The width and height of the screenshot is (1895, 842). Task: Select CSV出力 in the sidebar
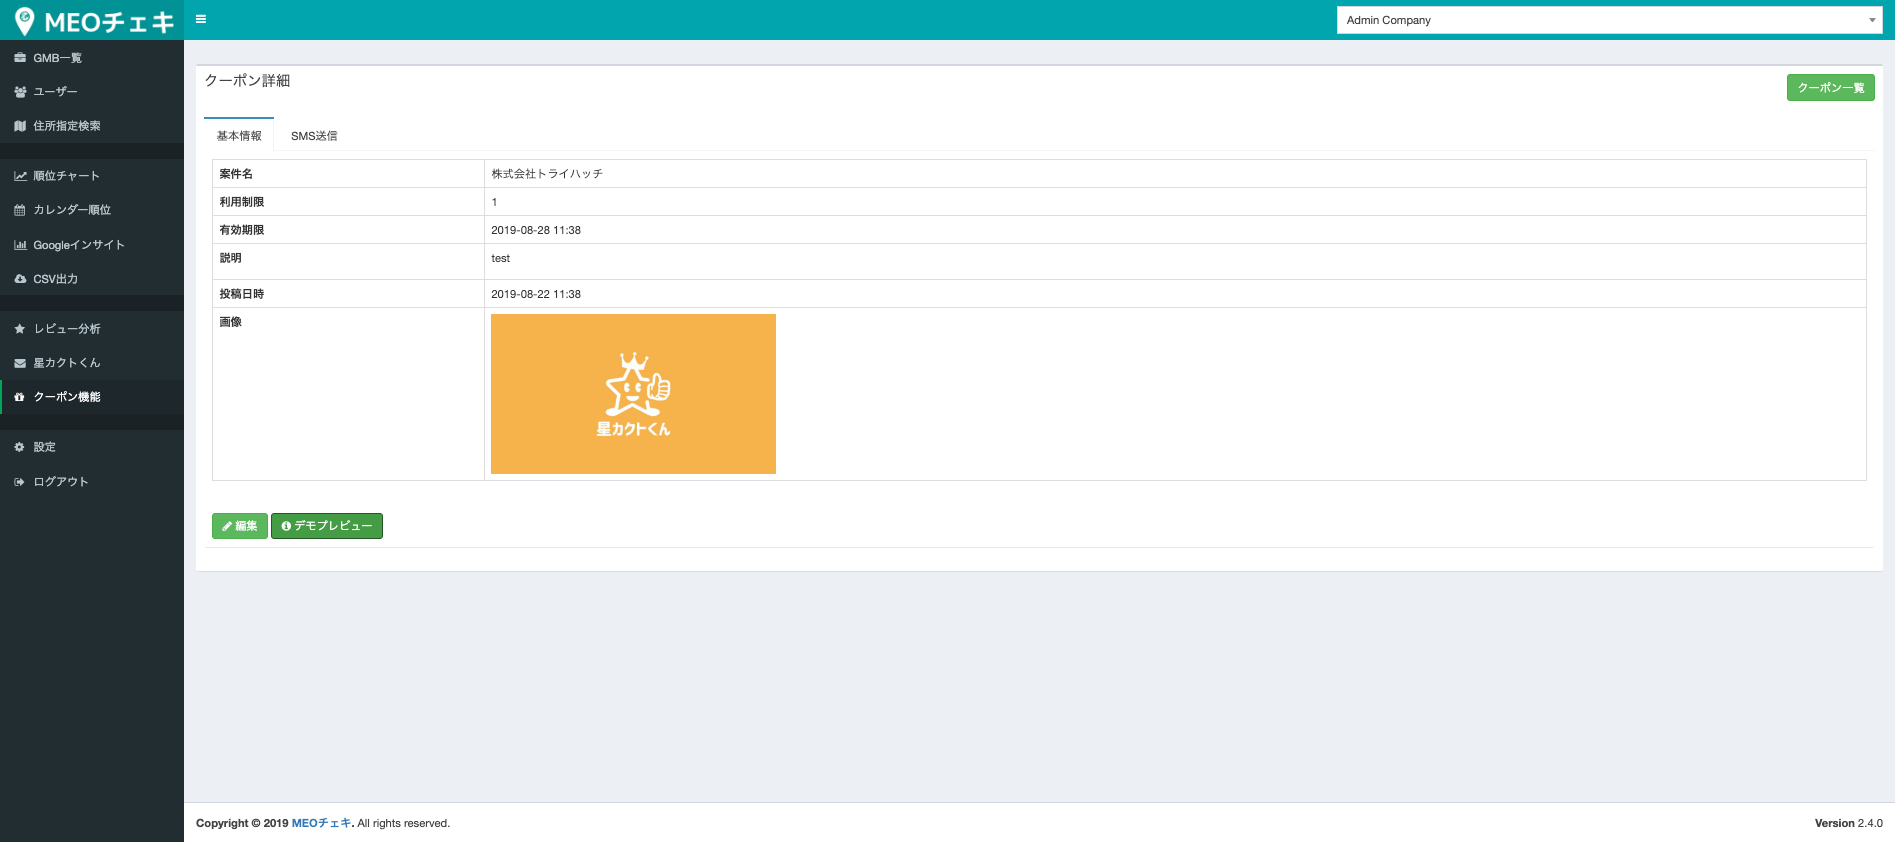92,279
